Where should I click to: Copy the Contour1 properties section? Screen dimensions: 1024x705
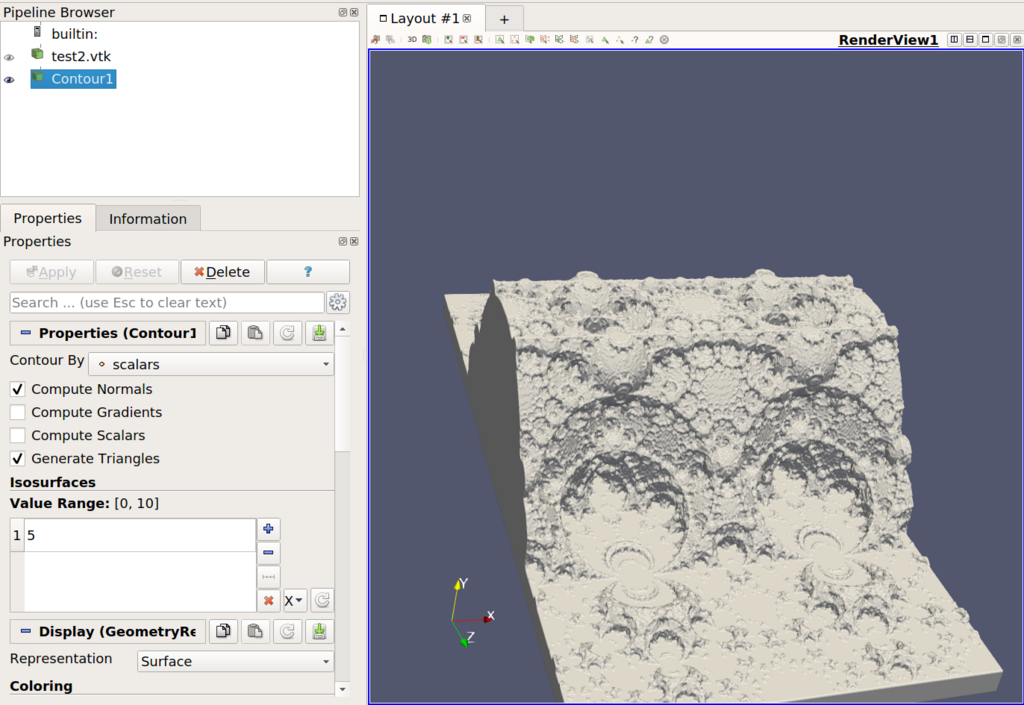pos(223,333)
